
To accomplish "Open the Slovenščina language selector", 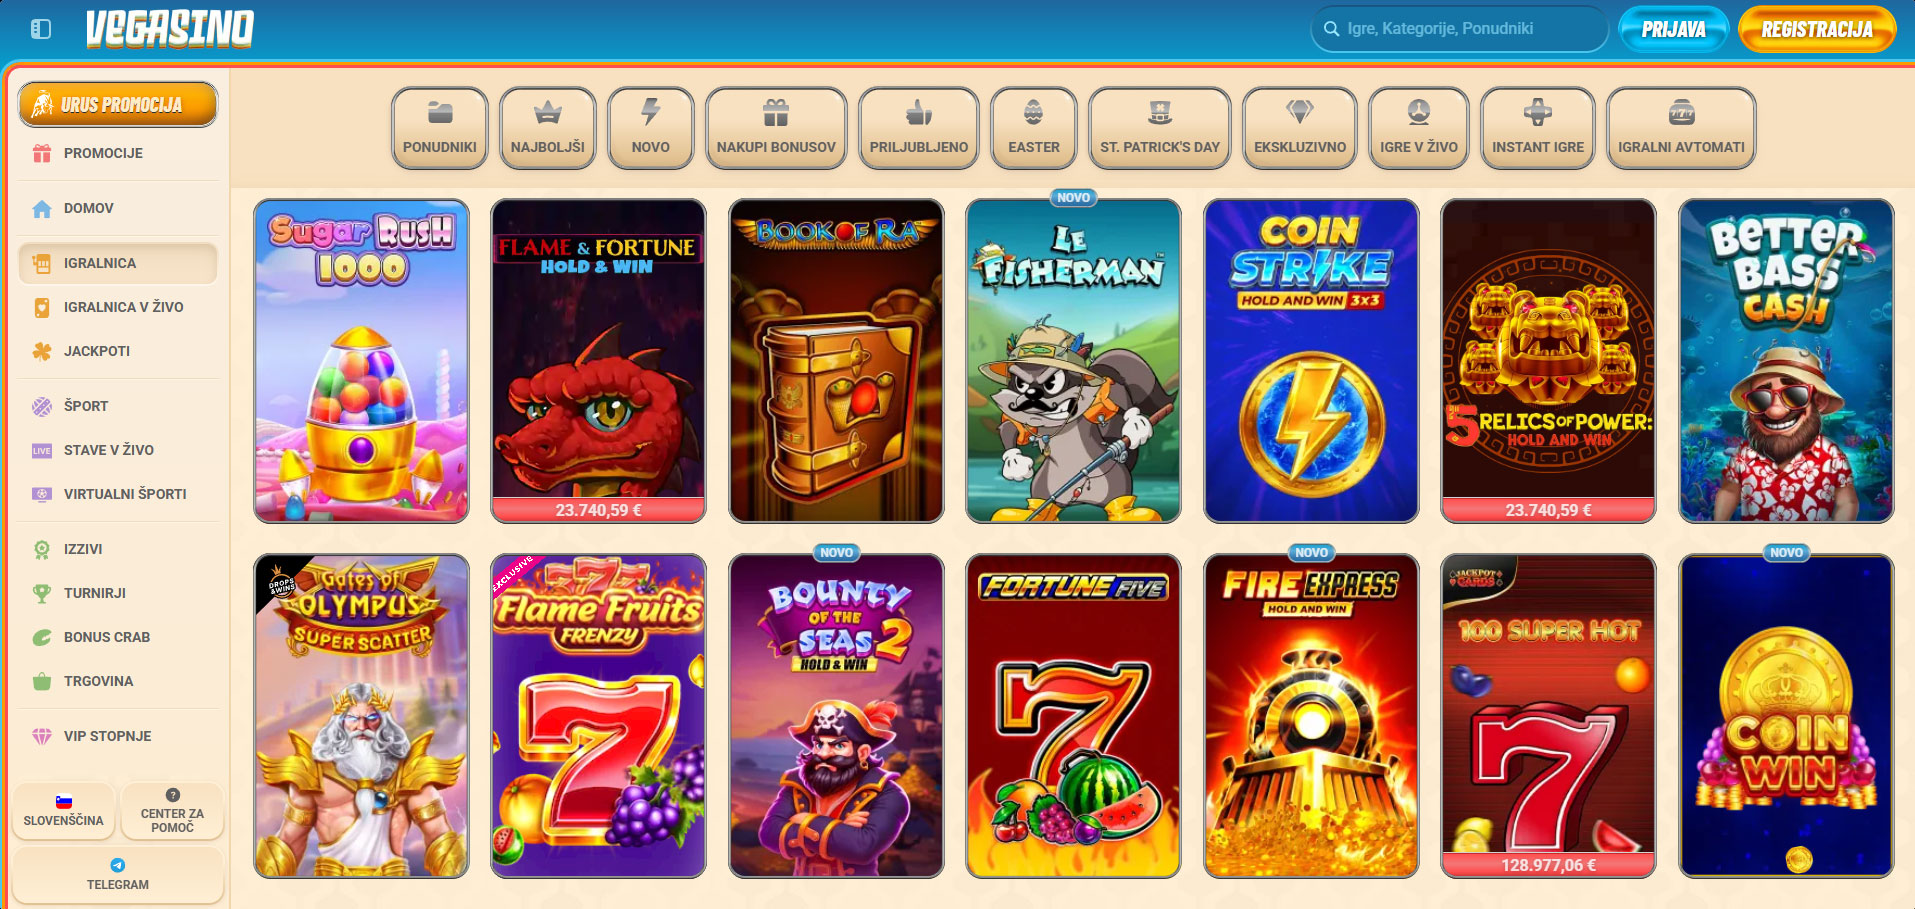I will [x=64, y=811].
